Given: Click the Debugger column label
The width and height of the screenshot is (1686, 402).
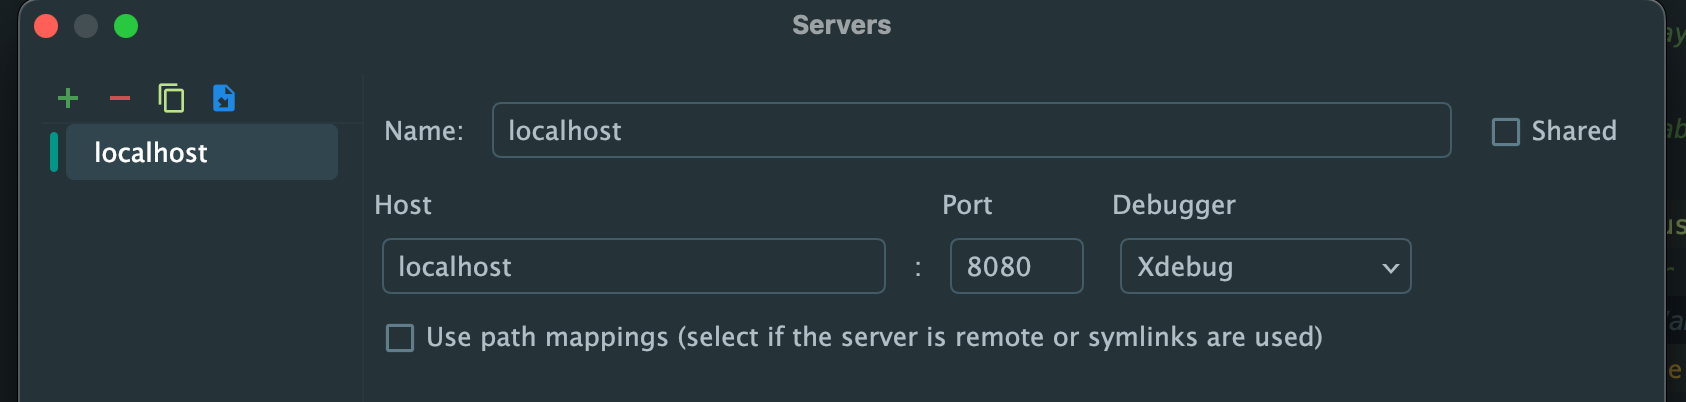Looking at the screenshot, I should (1173, 205).
